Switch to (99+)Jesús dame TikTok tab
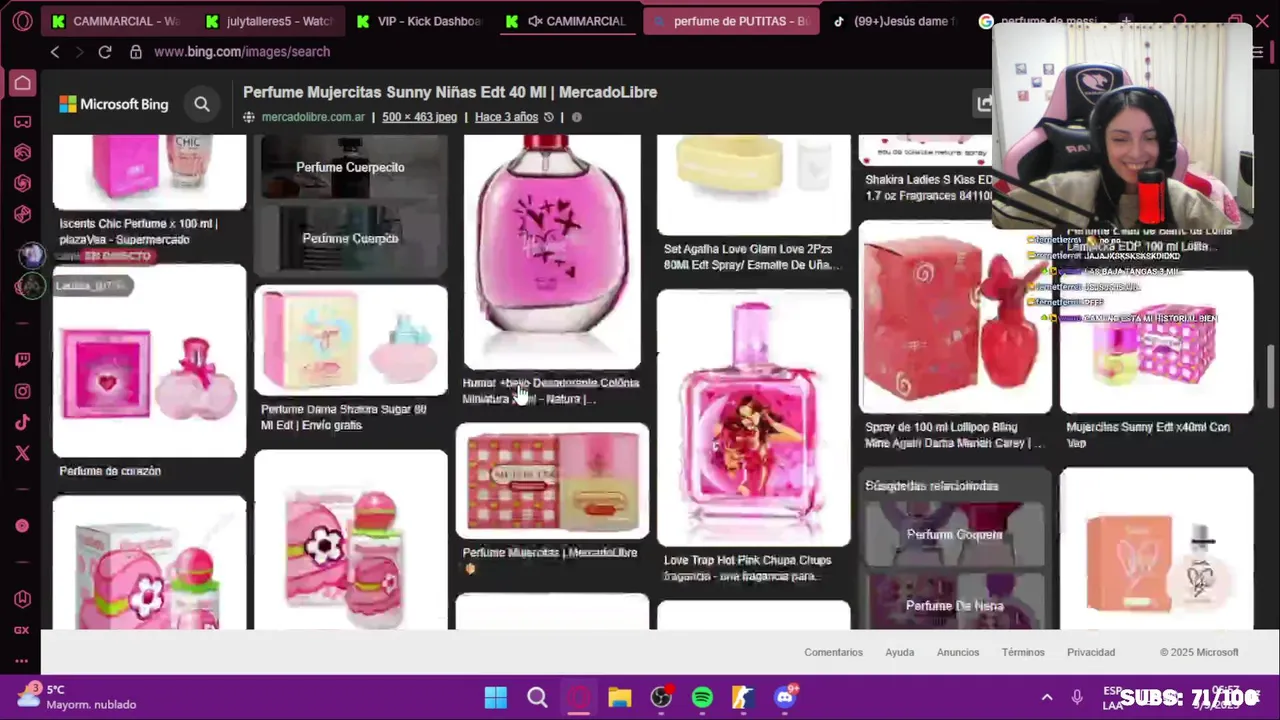The width and height of the screenshot is (1280, 720). 896,21
